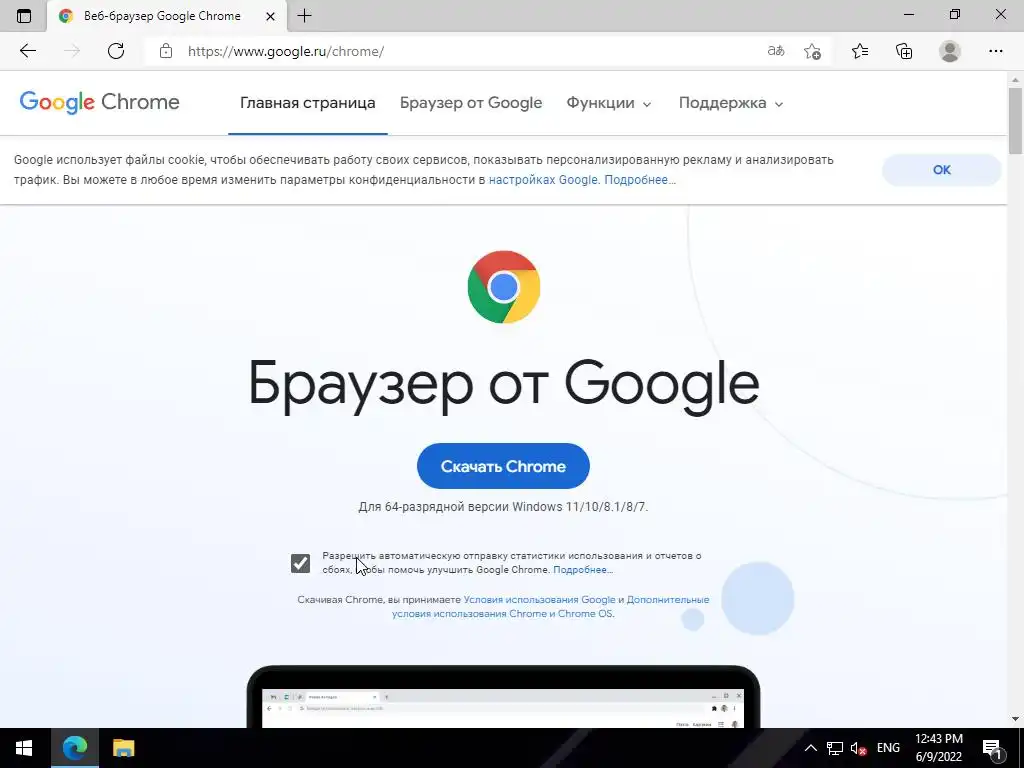Click the page vertical scrollbar thumb
1024x768 pixels.
click(x=1016, y=121)
